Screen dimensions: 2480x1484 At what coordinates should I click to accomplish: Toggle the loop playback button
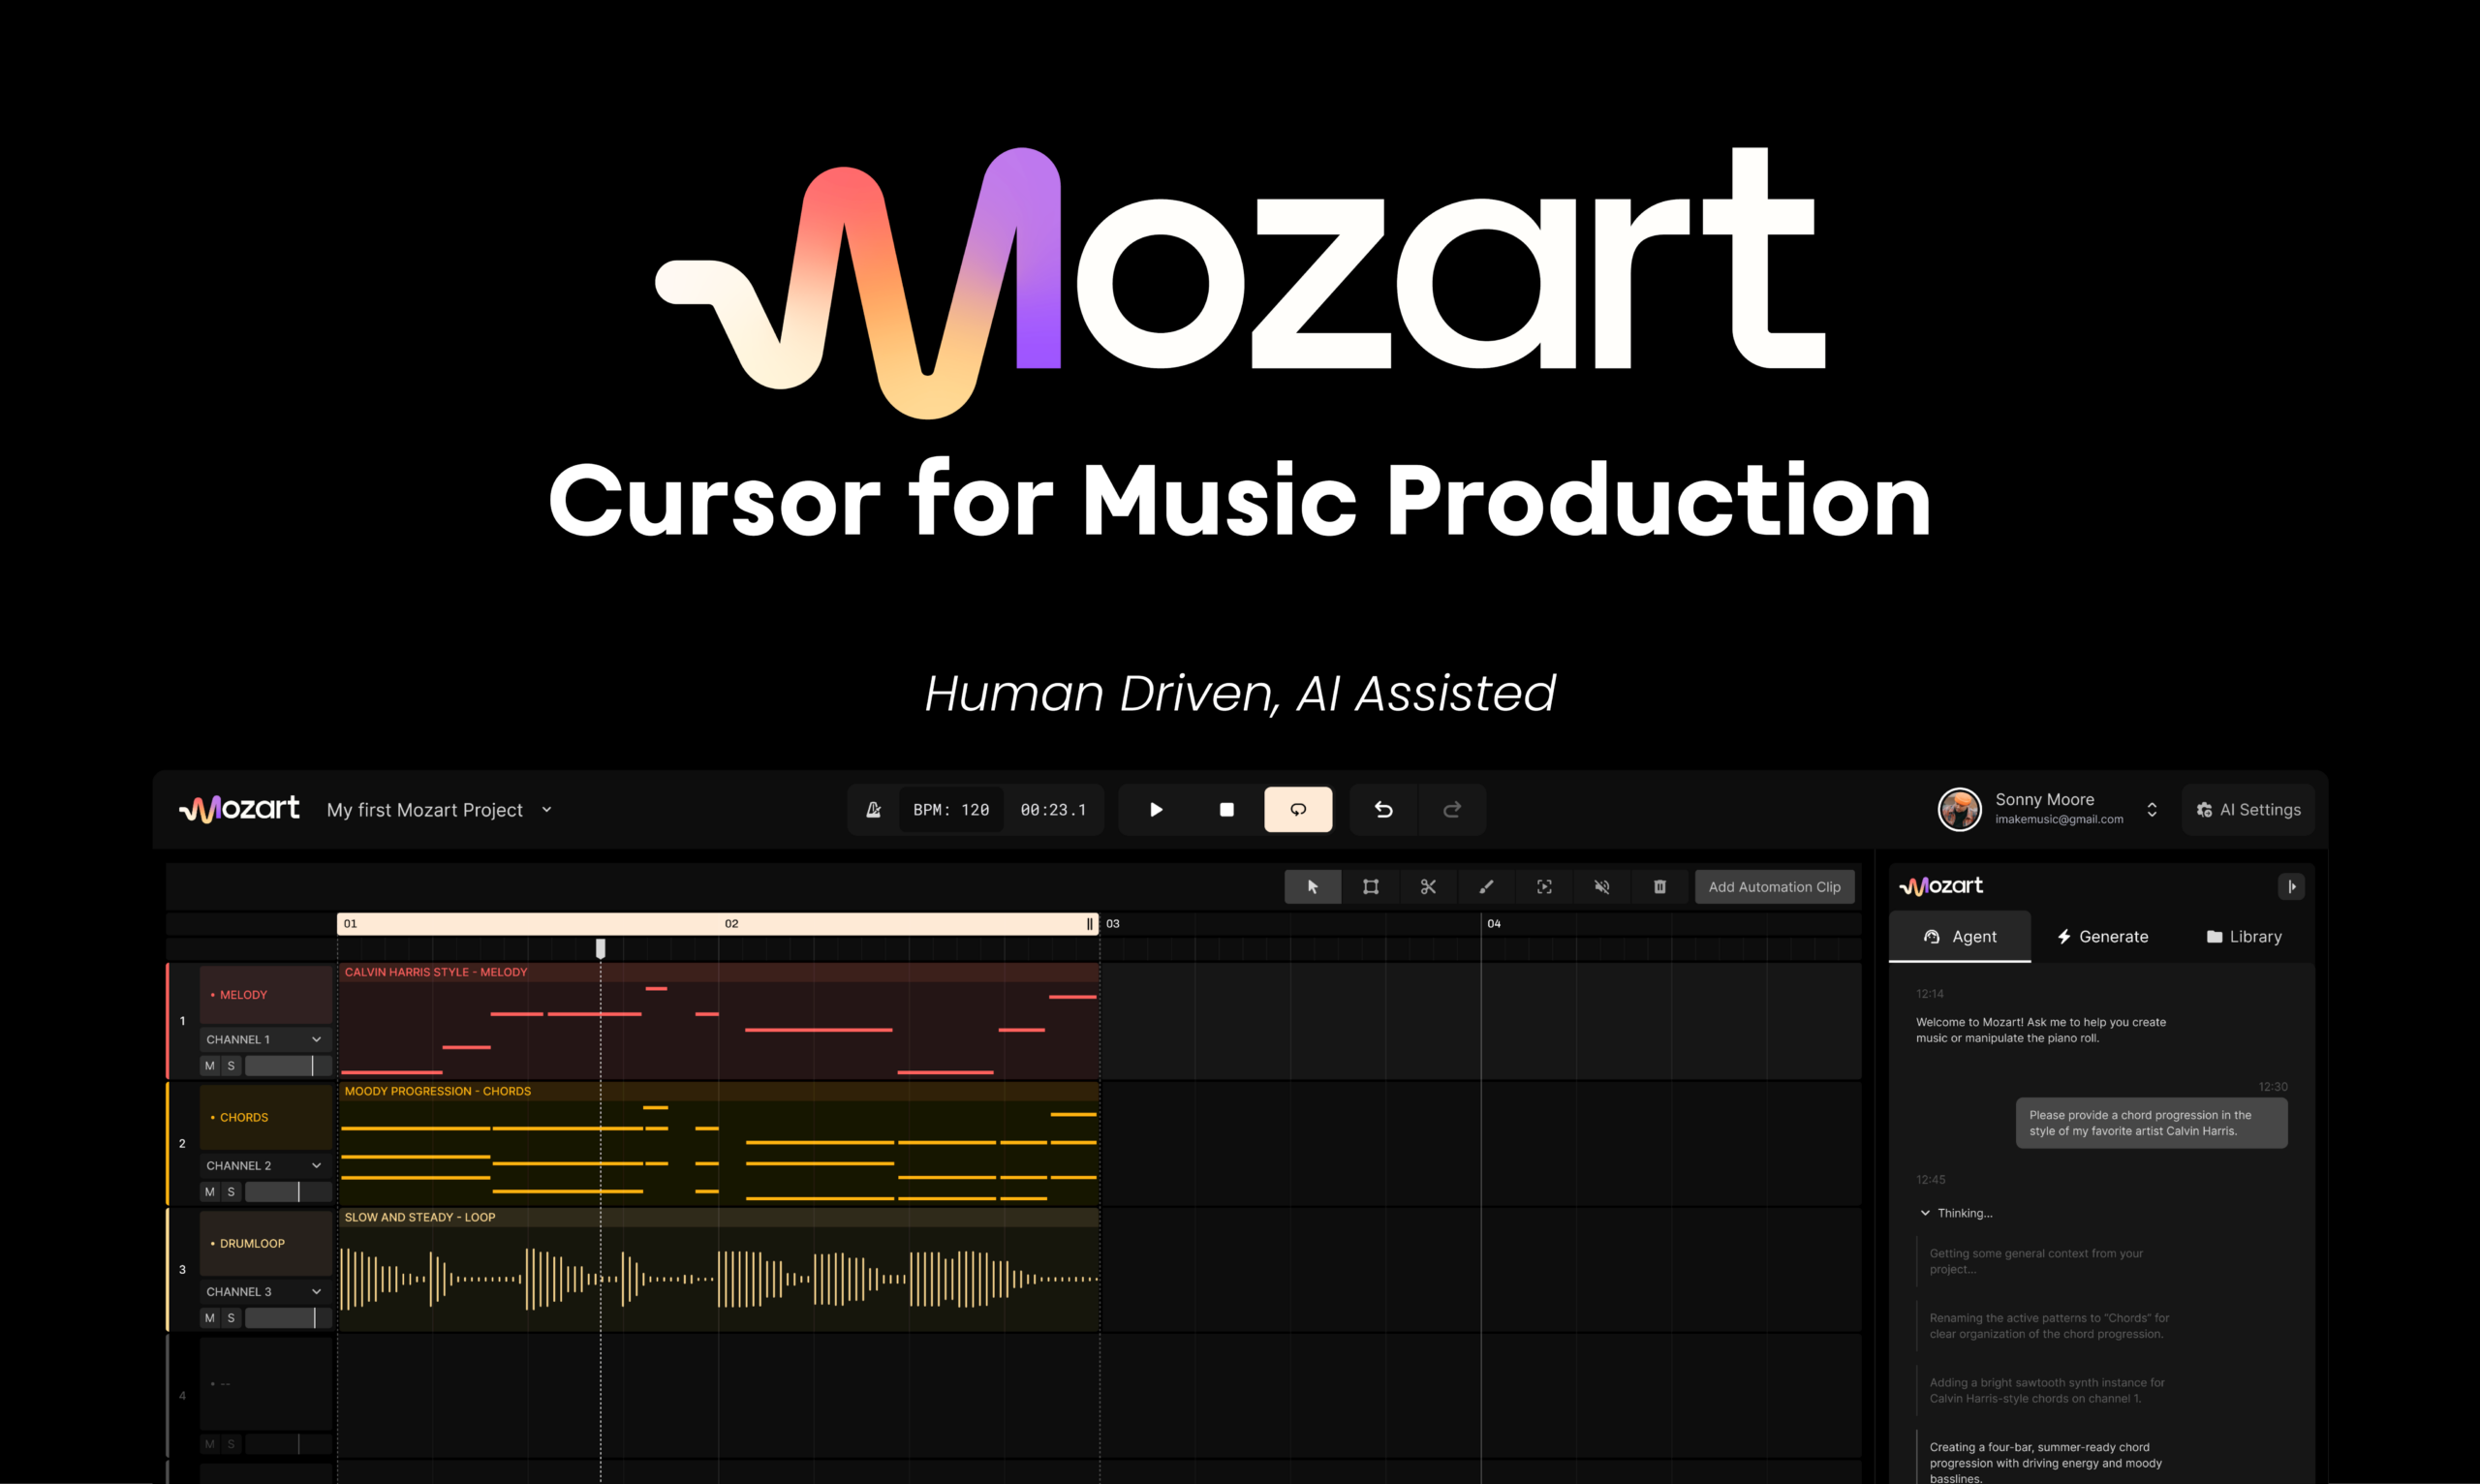[1298, 810]
